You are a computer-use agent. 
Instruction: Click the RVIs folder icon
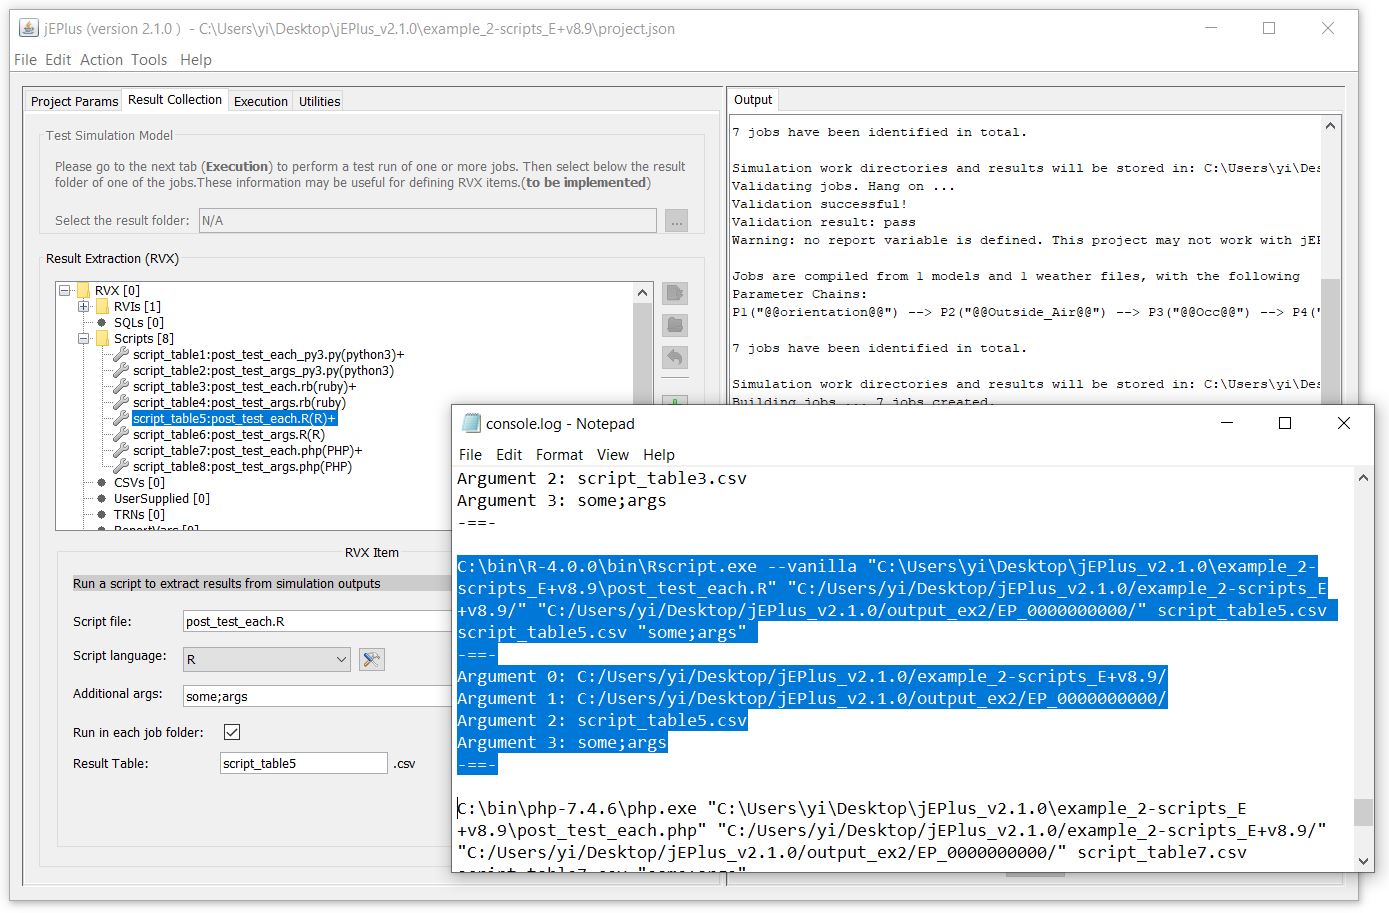(x=102, y=306)
